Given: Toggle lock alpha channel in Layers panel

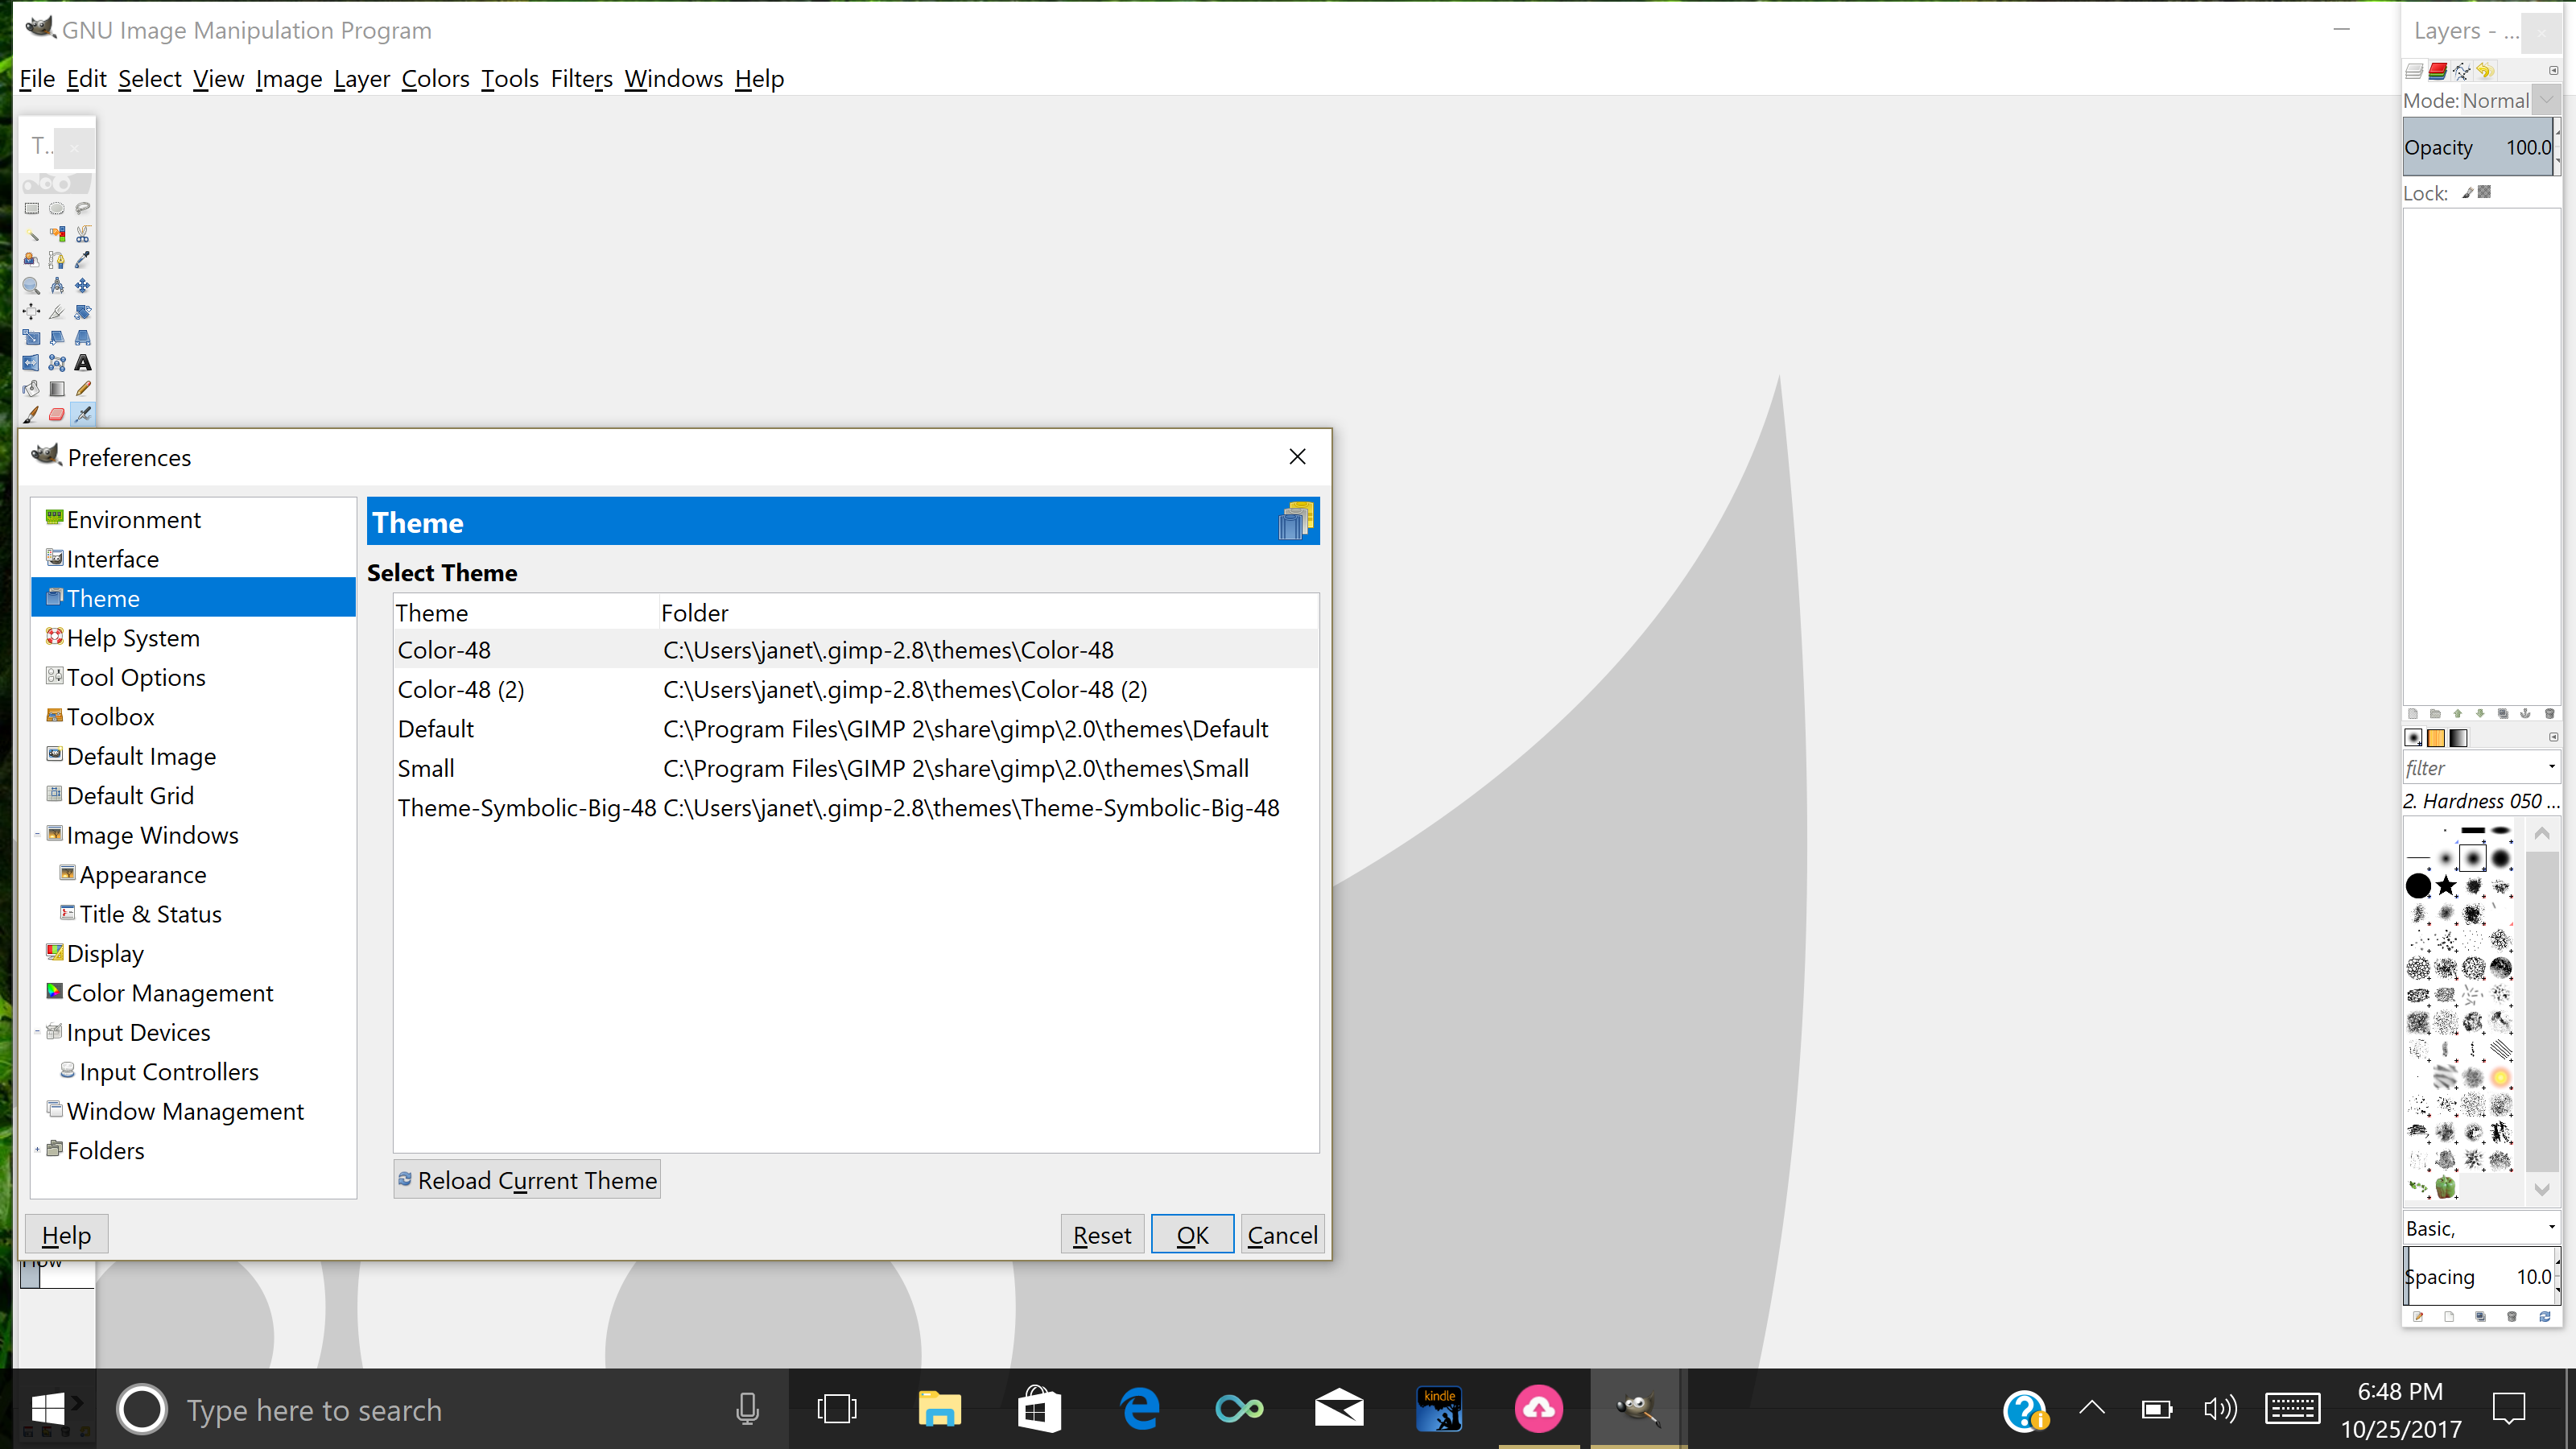Looking at the screenshot, I should tap(2485, 192).
